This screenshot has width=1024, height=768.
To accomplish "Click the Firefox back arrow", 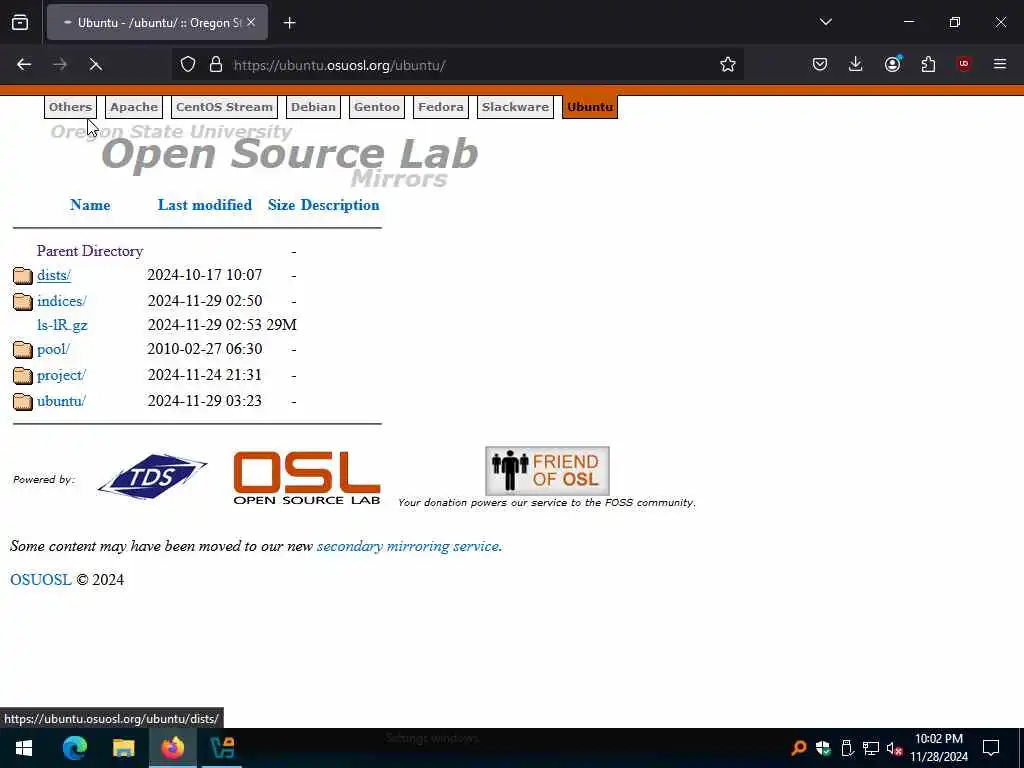I will click(x=24, y=65).
